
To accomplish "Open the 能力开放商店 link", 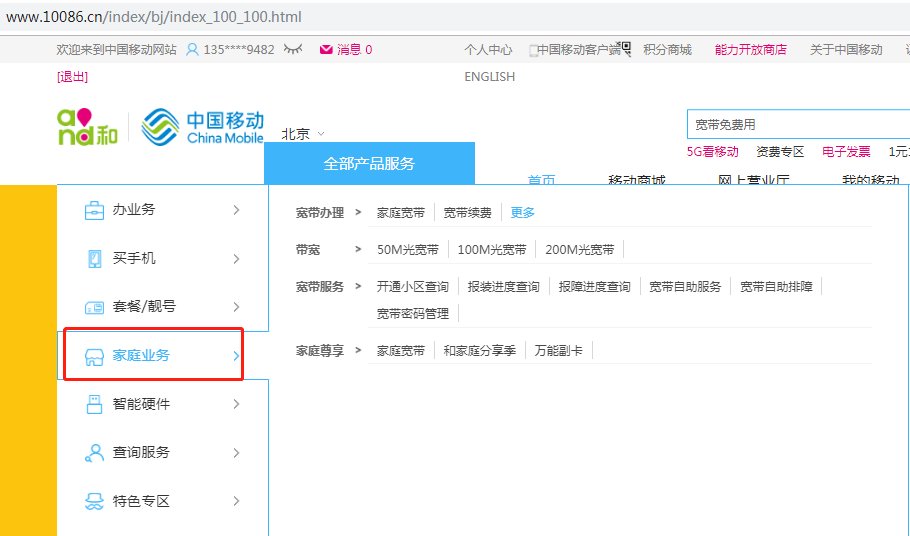I will point(751,50).
